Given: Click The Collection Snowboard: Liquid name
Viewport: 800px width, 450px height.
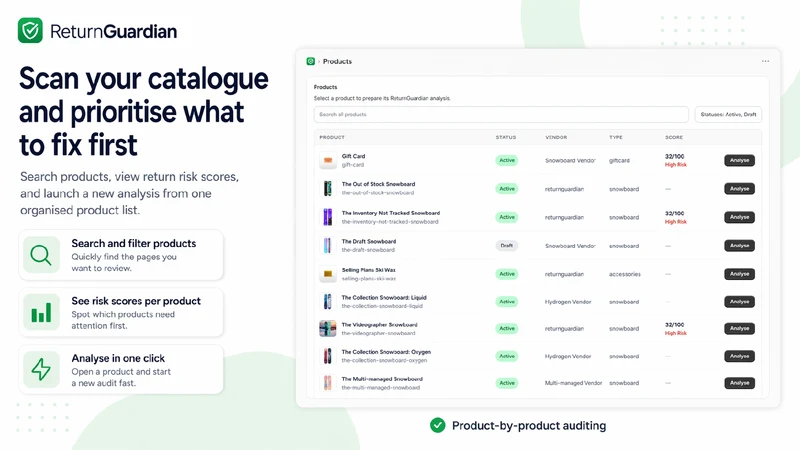Looking at the screenshot, I should point(384,297).
